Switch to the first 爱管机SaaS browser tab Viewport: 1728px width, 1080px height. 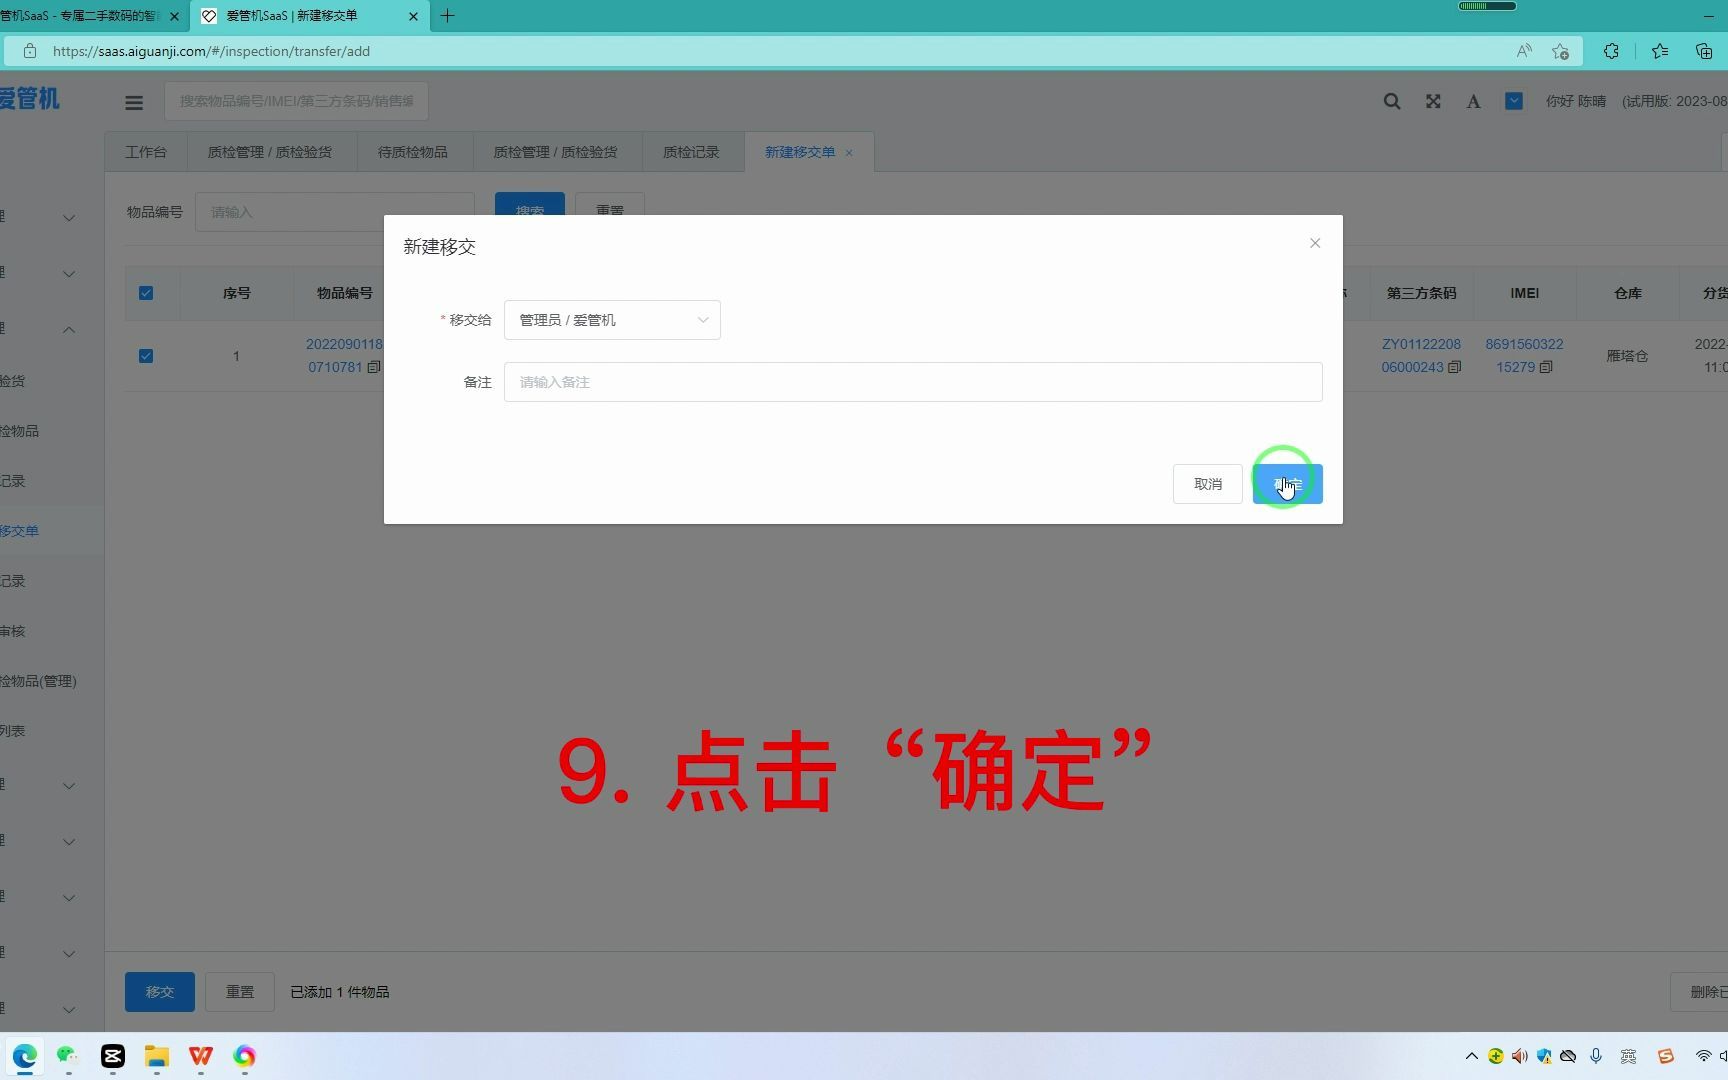pyautogui.click(x=80, y=16)
